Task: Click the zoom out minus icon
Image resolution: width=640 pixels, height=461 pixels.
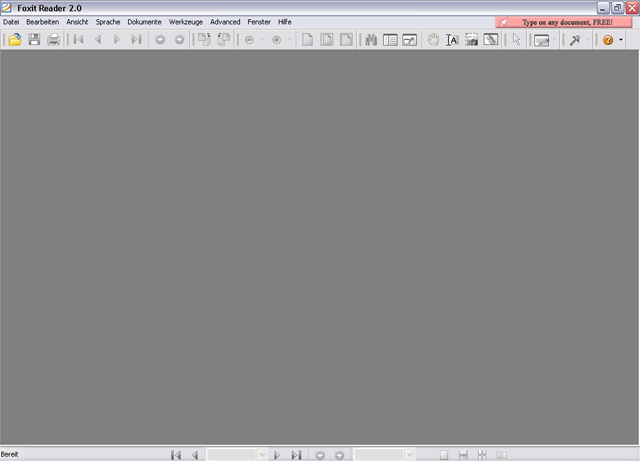Action: 249,40
